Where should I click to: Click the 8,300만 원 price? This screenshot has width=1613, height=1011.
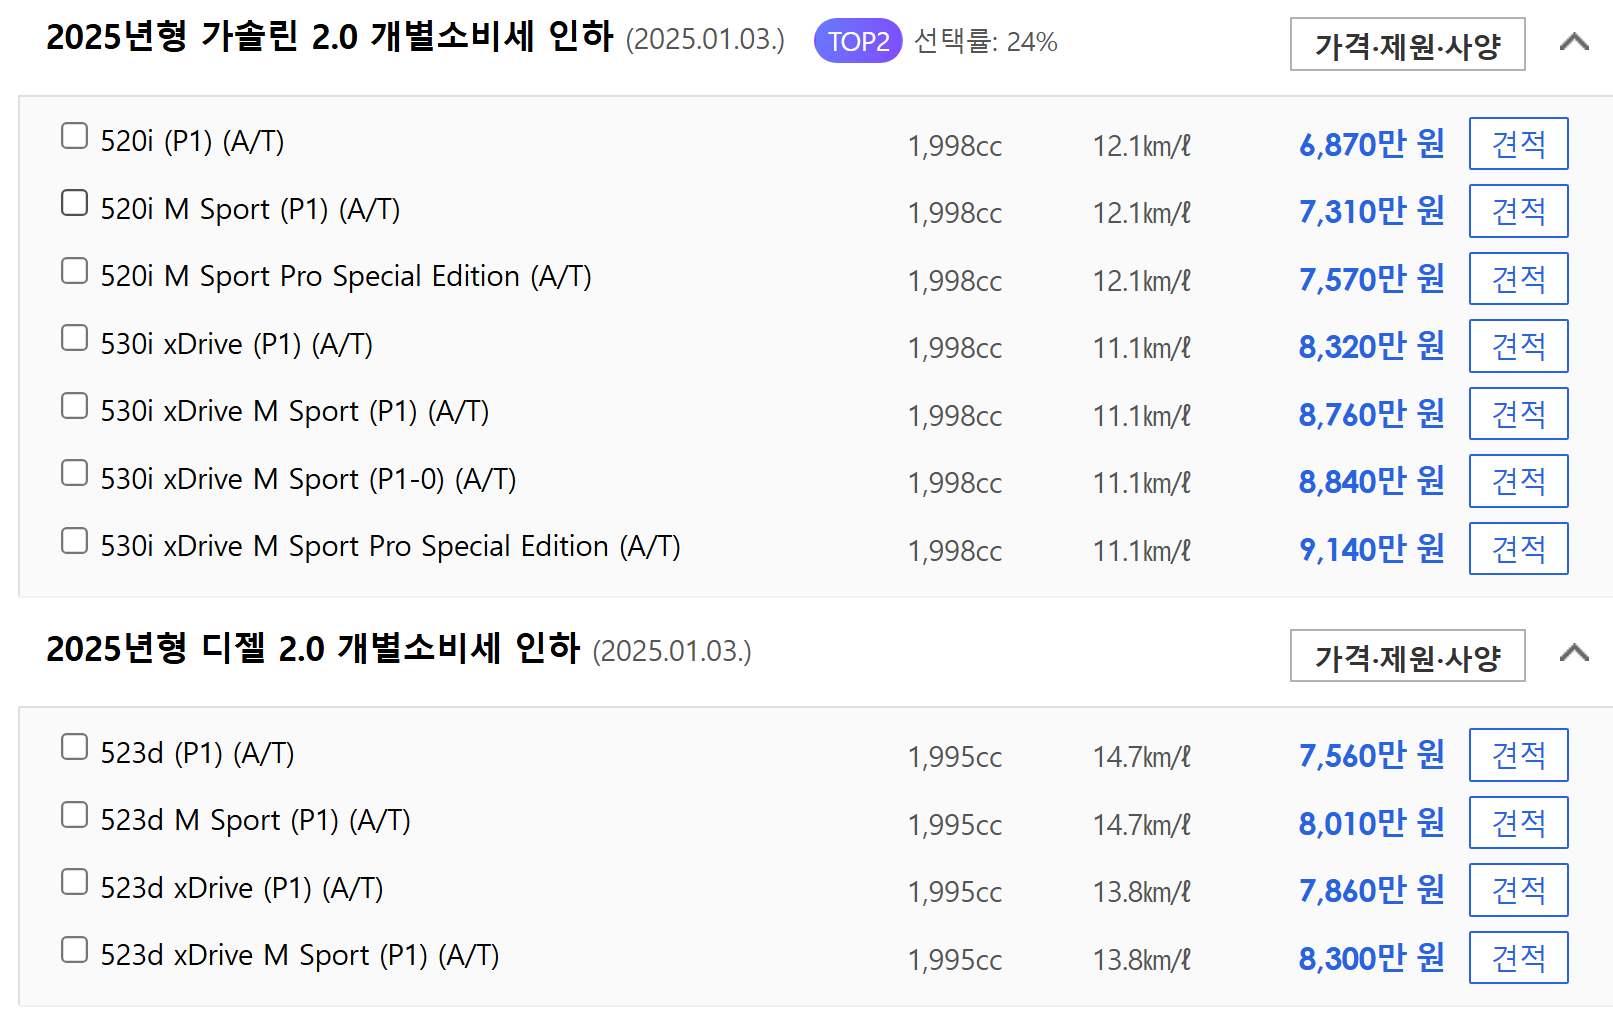tap(1371, 958)
